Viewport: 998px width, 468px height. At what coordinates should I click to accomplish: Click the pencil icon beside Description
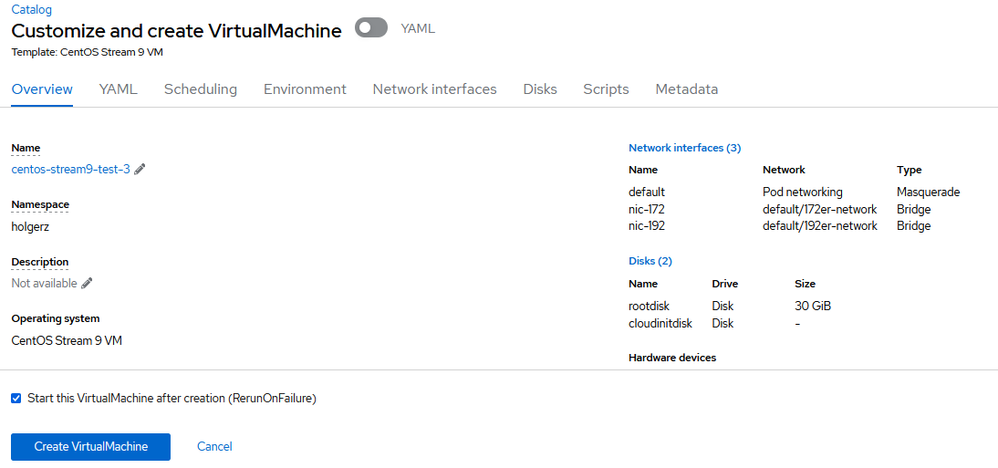[x=87, y=283]
